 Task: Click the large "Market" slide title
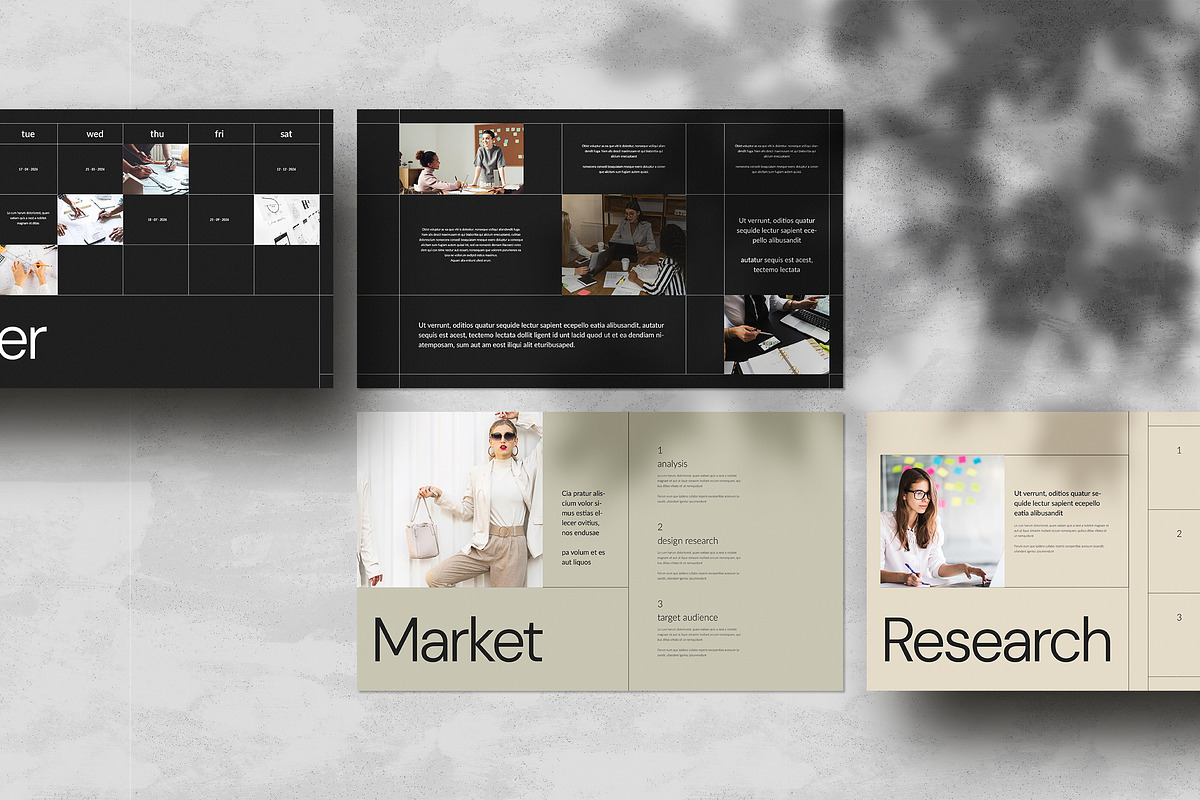point(457,641)
